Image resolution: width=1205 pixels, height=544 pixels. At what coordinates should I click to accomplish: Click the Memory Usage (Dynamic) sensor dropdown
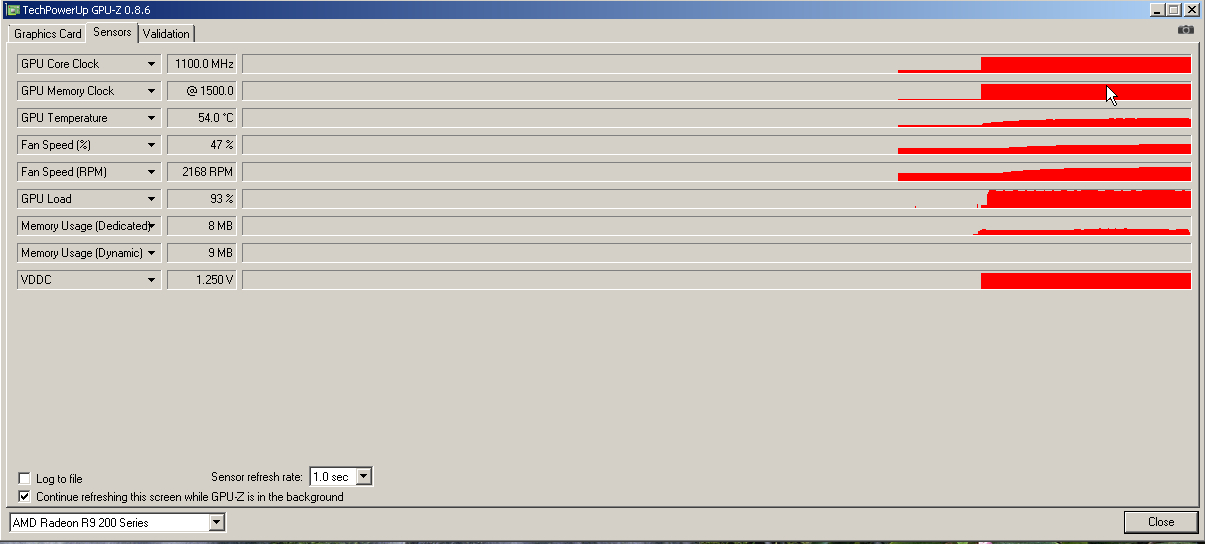click(x=89, y=253)
